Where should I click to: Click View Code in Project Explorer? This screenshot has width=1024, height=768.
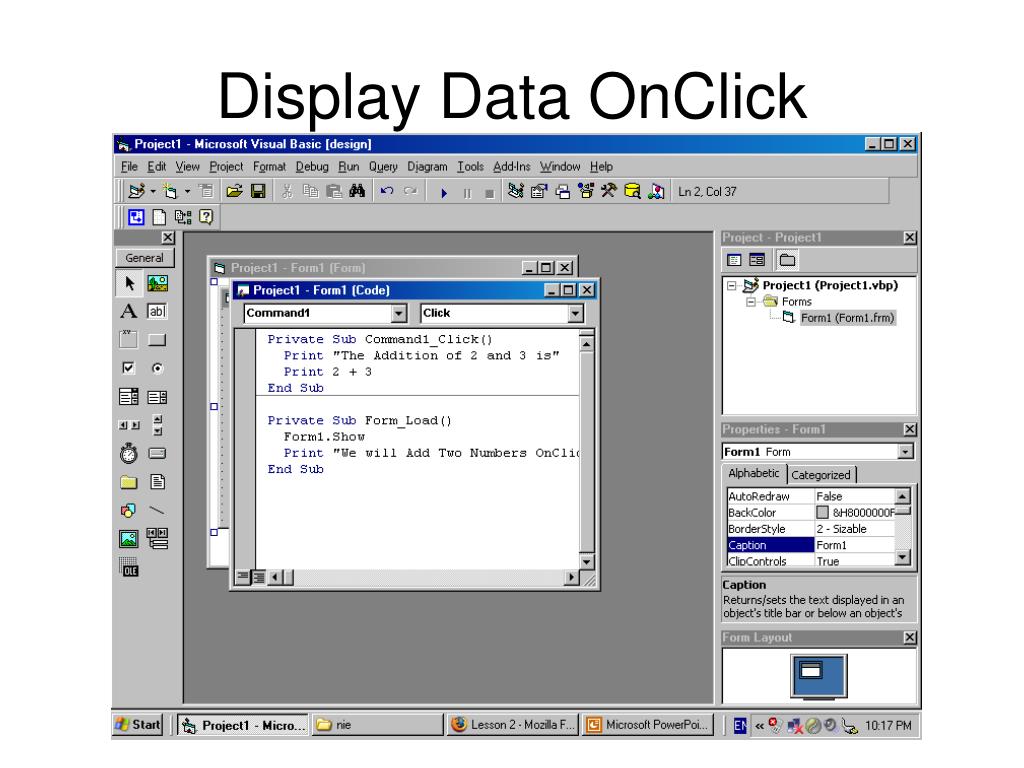pyautogui.click(x=734, y=260)
